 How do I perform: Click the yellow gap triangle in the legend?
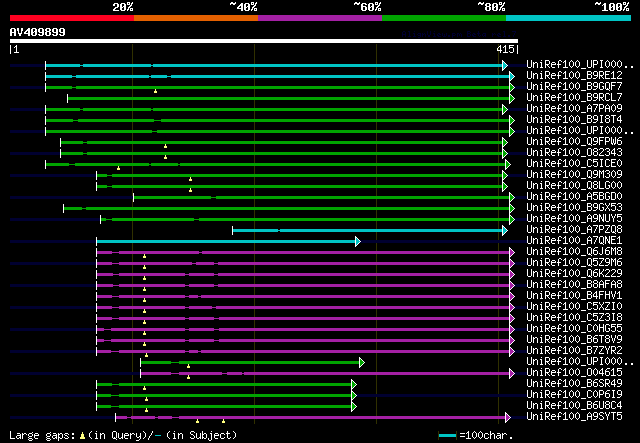tap(82, 435)
